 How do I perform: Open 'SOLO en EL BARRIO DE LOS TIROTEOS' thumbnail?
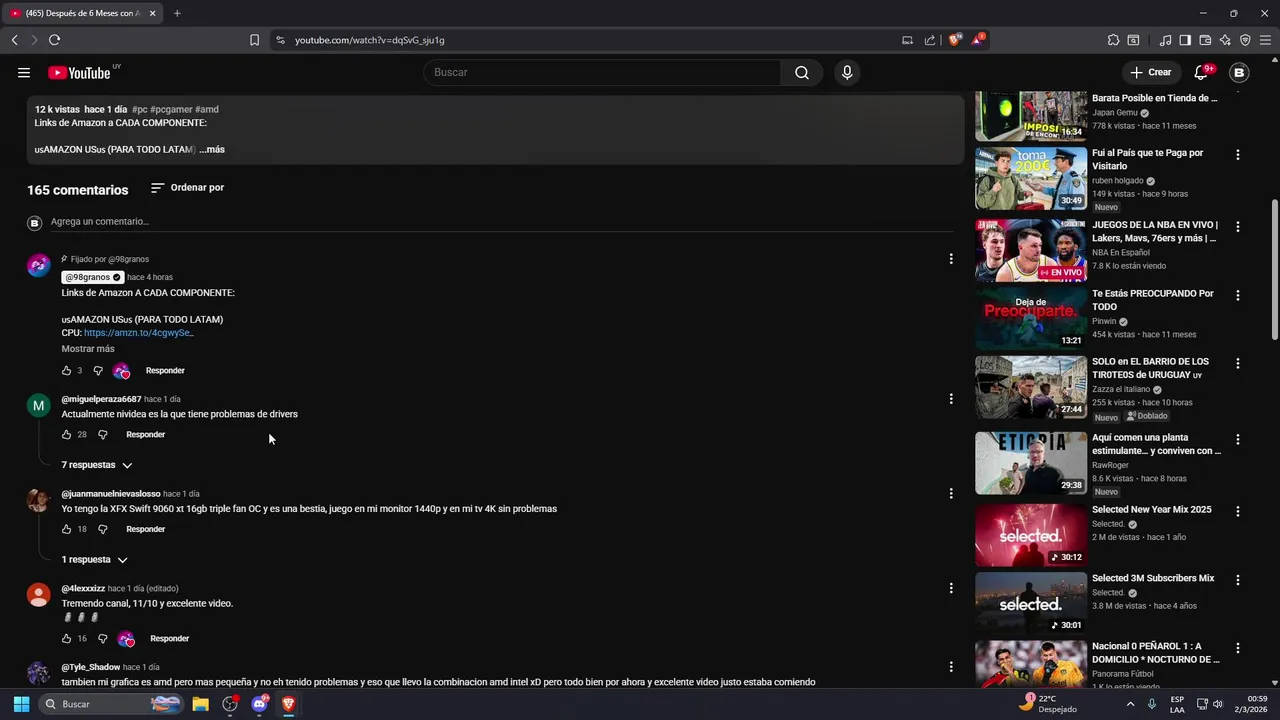(x=1031, y=387)
